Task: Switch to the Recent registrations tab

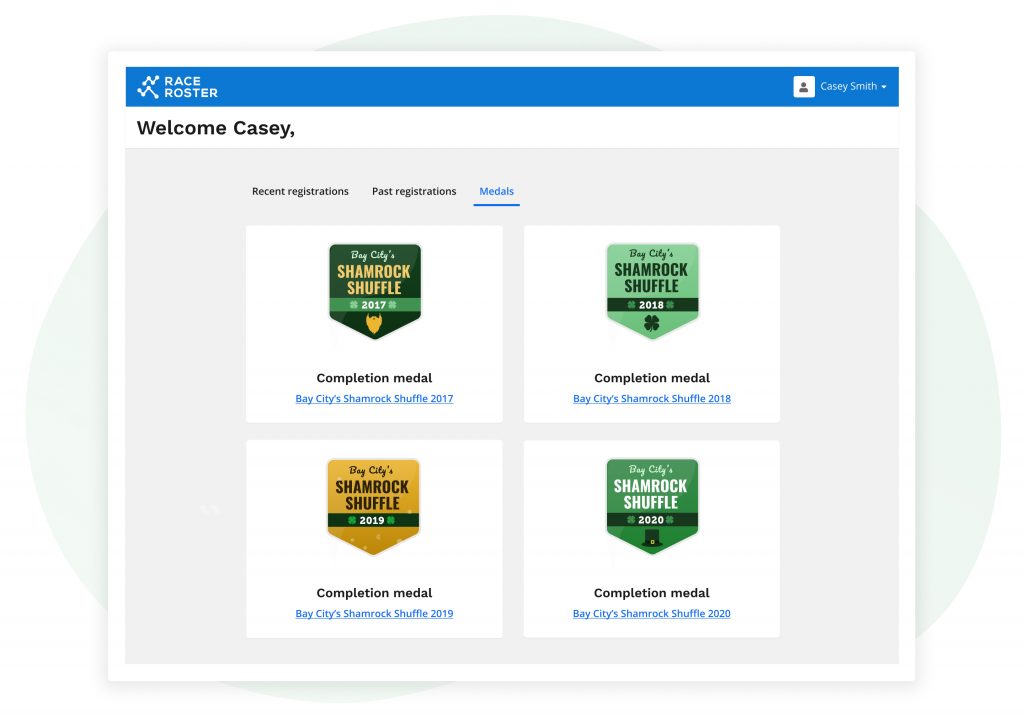Action: click(x=300, y=191)
